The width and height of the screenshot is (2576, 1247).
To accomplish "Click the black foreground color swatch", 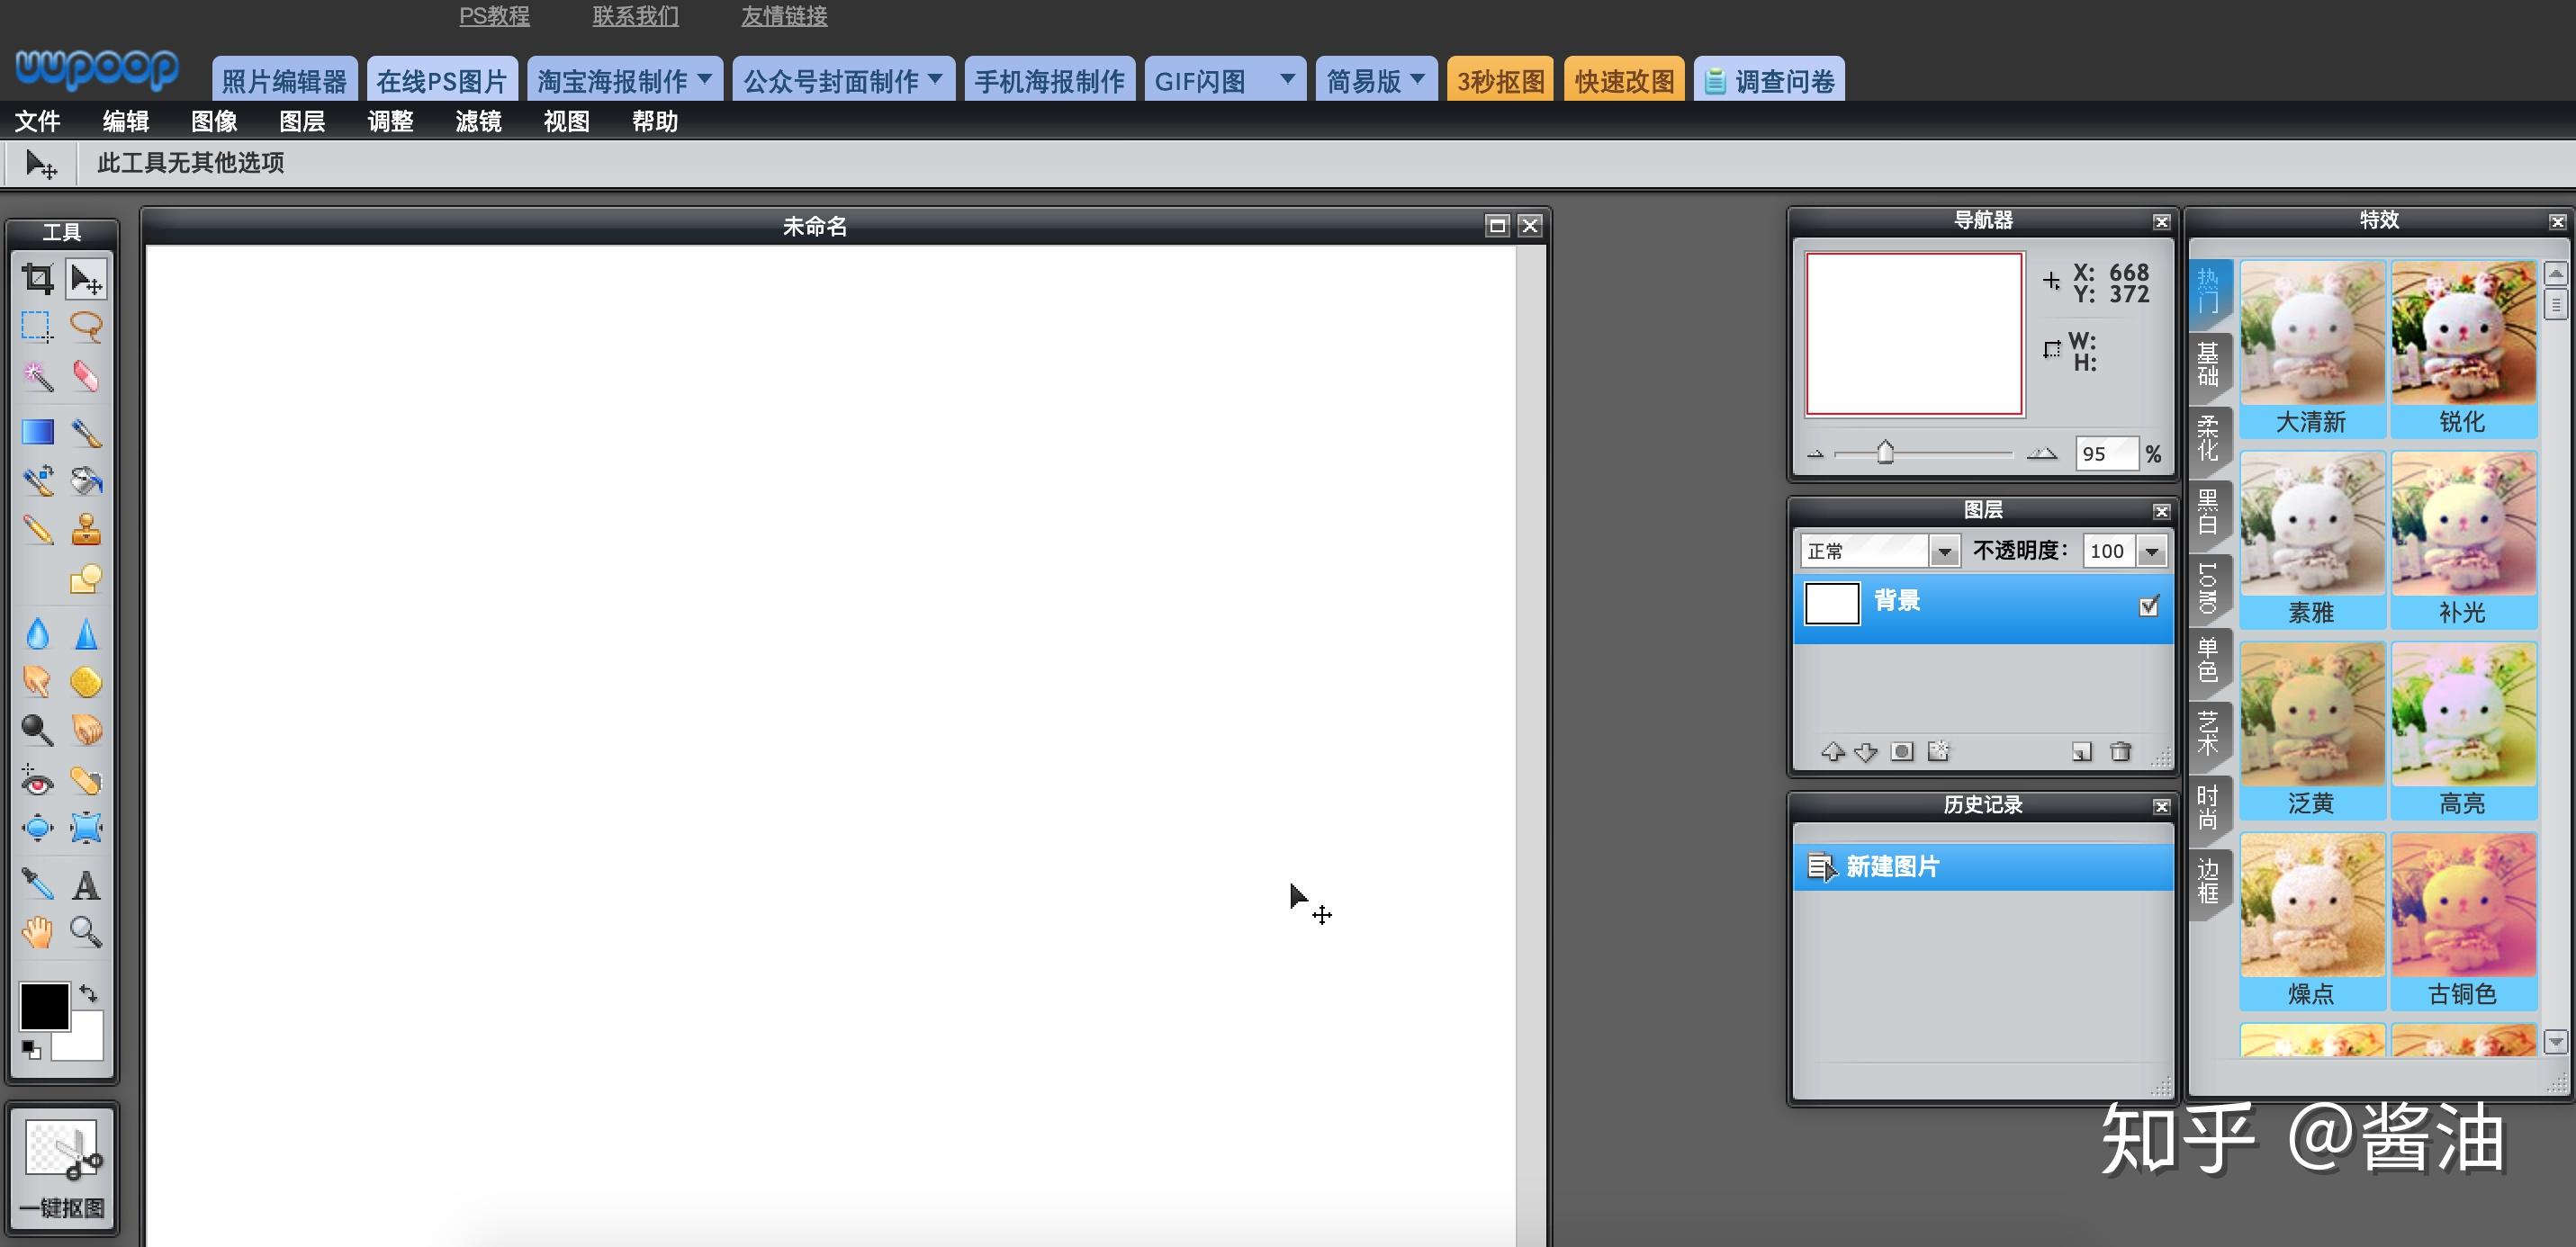I will [45, 1006].
